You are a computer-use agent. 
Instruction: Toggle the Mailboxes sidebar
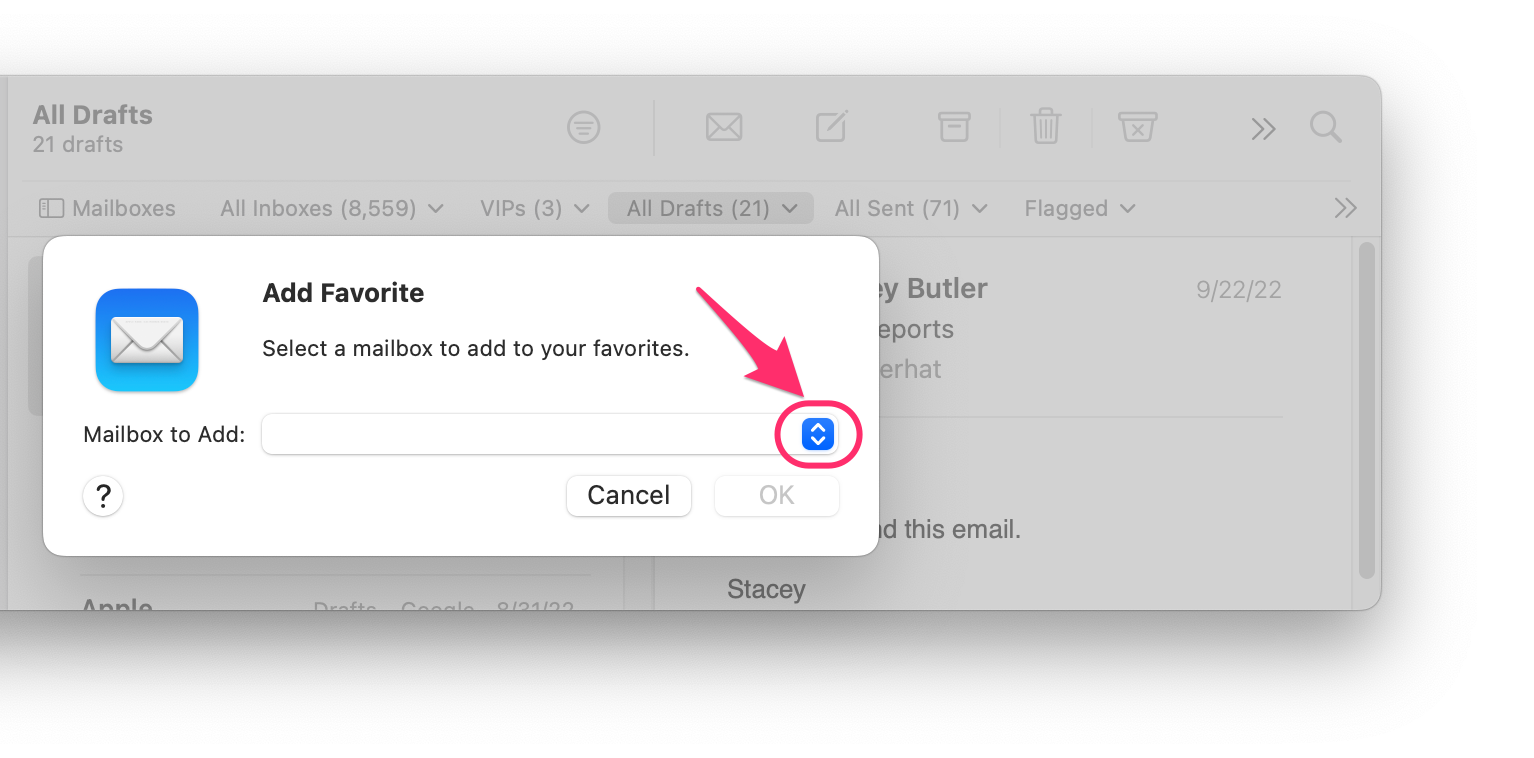[x=107, y=208]
